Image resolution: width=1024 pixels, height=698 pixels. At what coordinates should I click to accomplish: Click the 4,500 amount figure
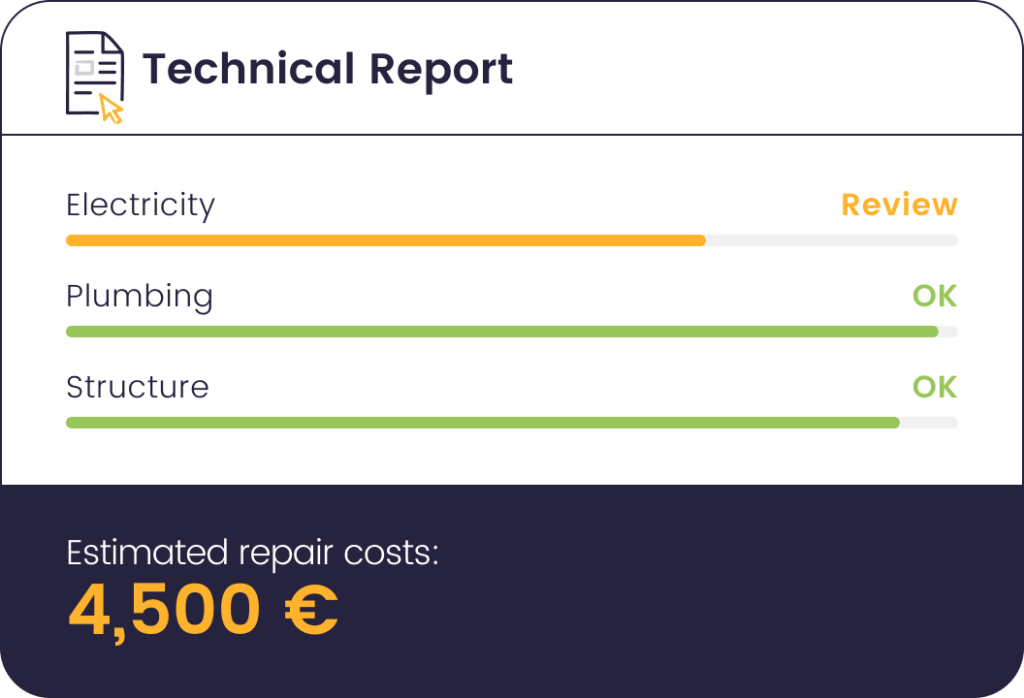tap(165, 611)
